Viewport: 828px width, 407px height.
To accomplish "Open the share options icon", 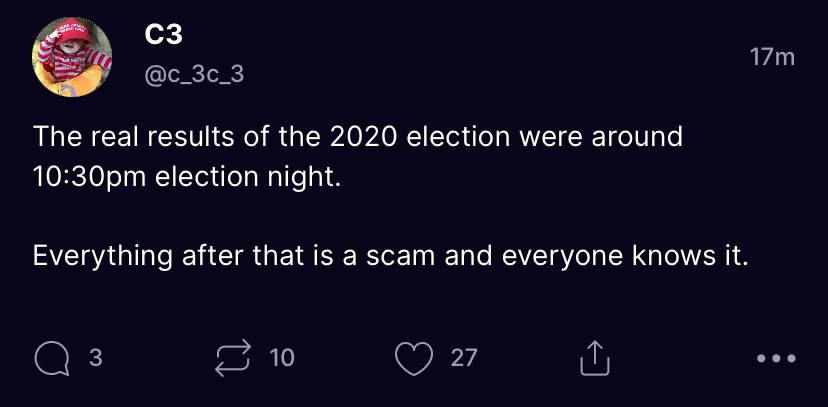I will point(594,357).
